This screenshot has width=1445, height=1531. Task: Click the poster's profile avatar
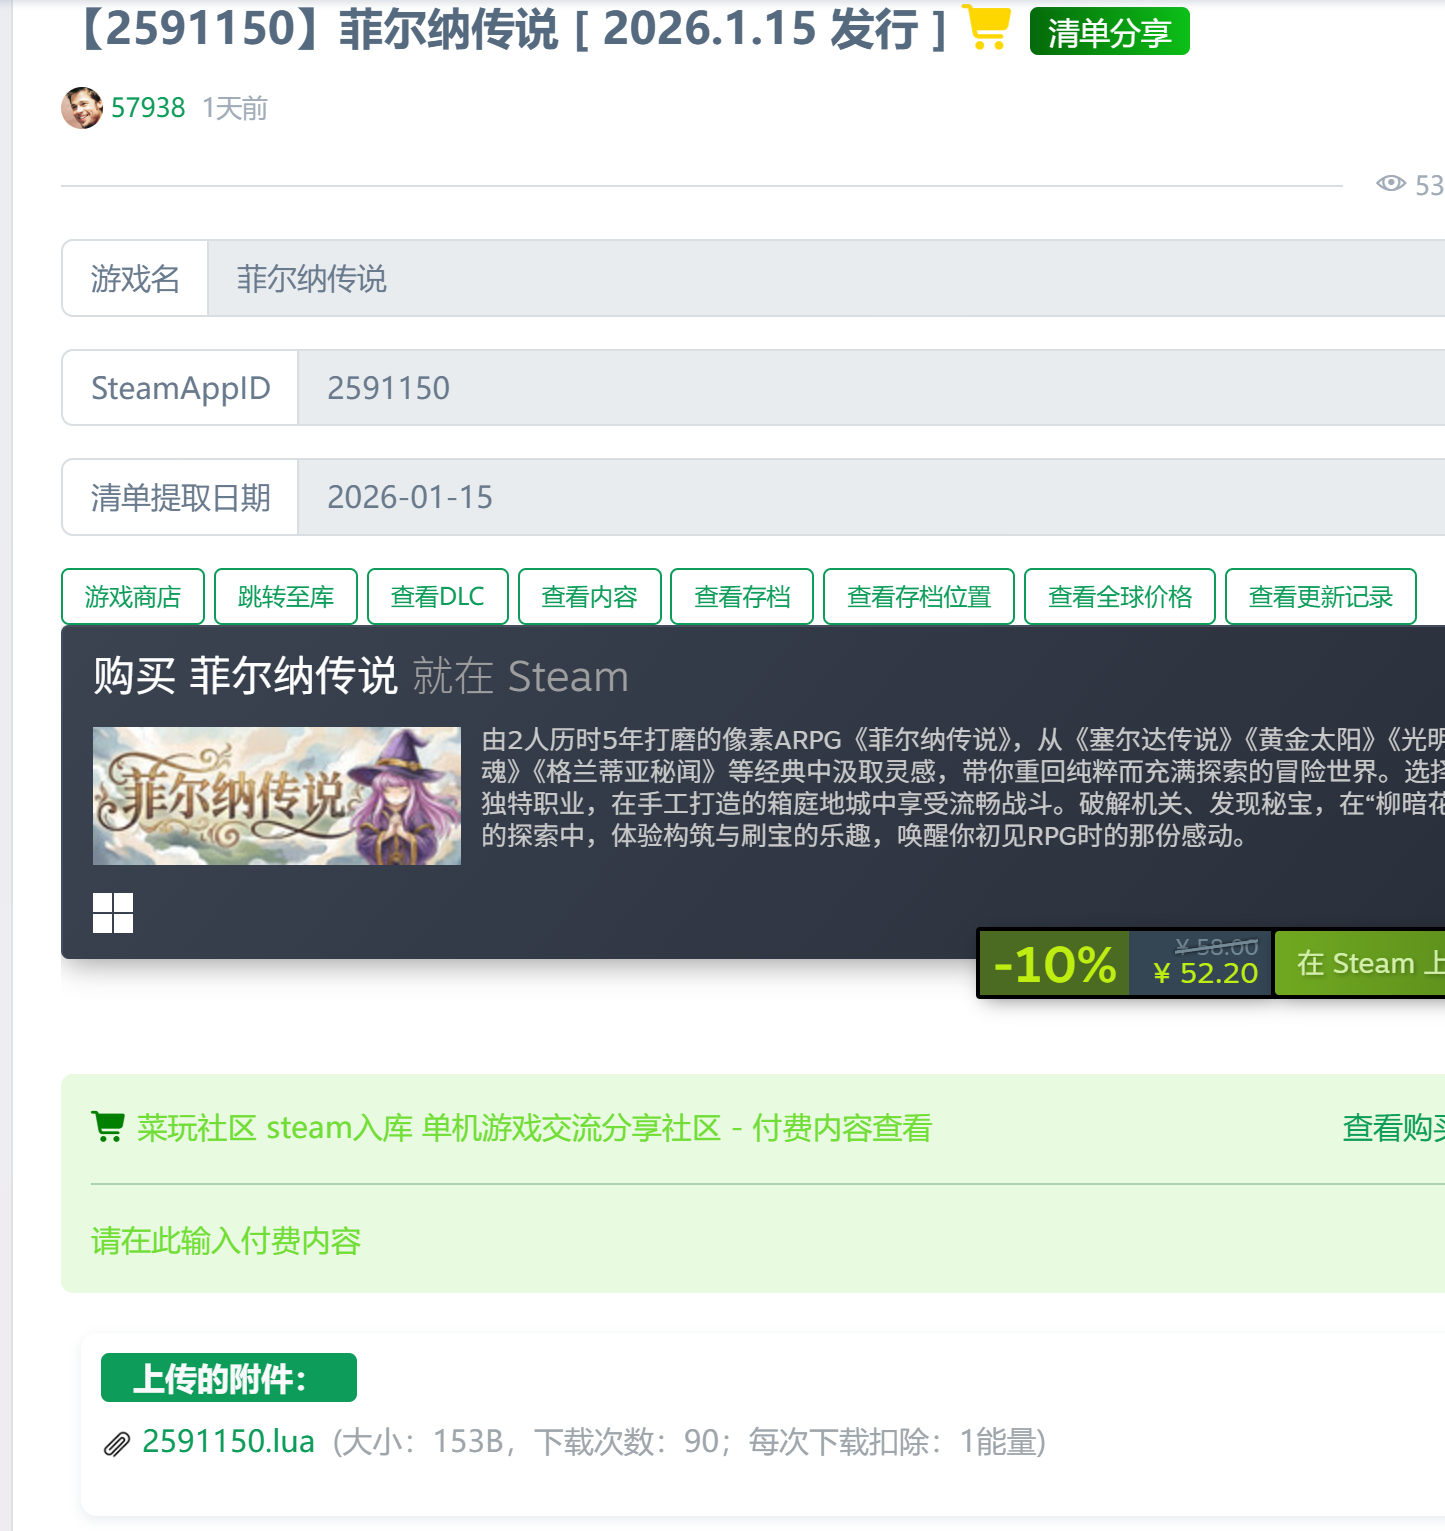[x=82, y=108]
